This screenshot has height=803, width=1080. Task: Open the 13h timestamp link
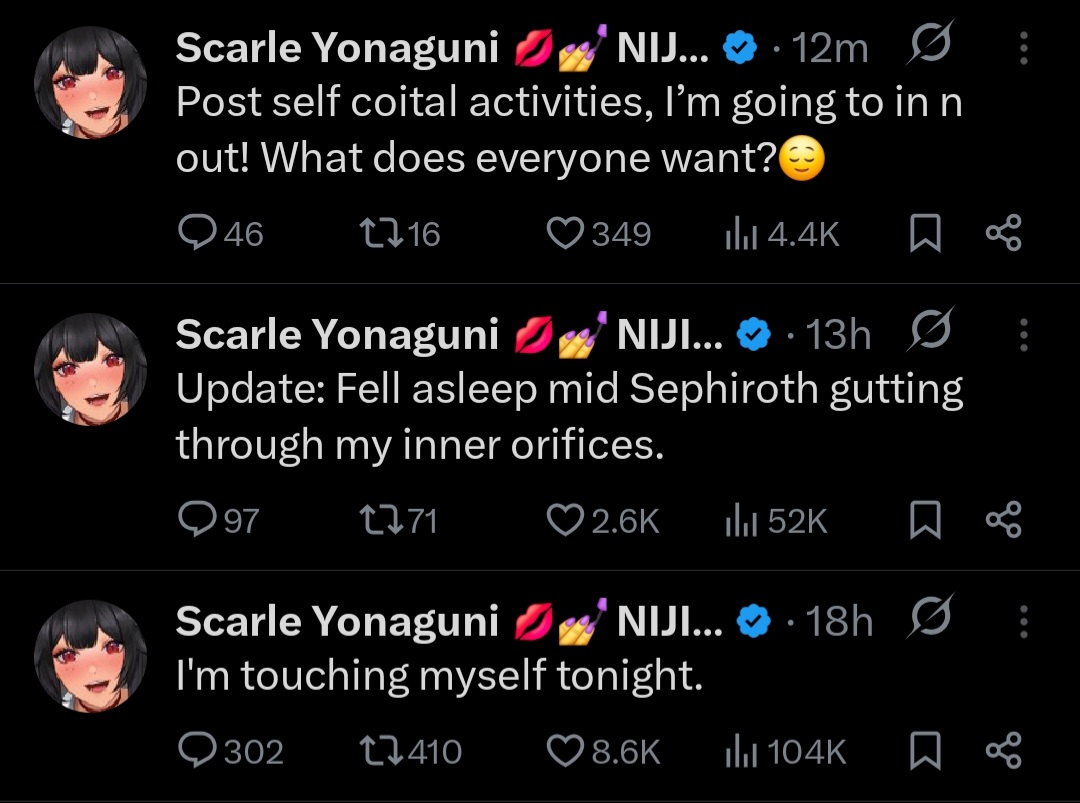(x=838, y=335)
